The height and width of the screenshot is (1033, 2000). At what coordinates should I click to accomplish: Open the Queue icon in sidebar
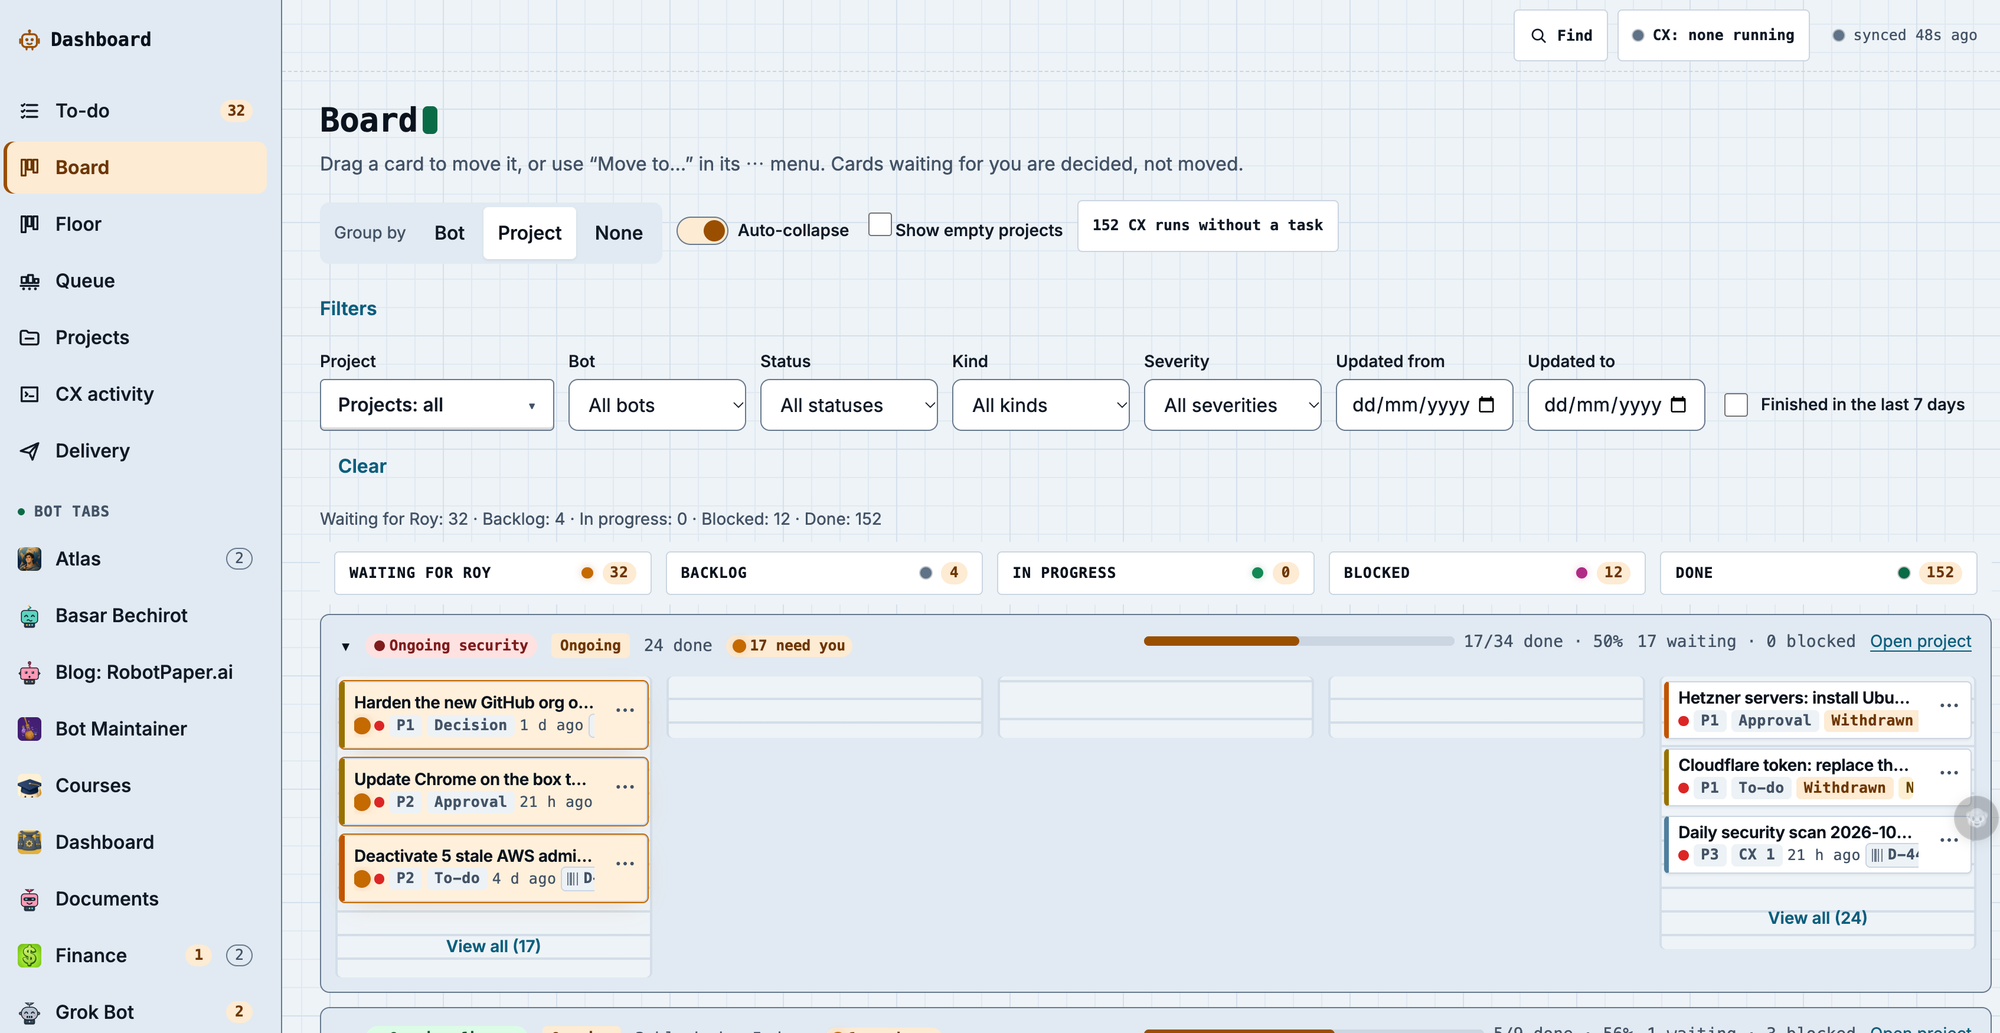coord(30,281)
